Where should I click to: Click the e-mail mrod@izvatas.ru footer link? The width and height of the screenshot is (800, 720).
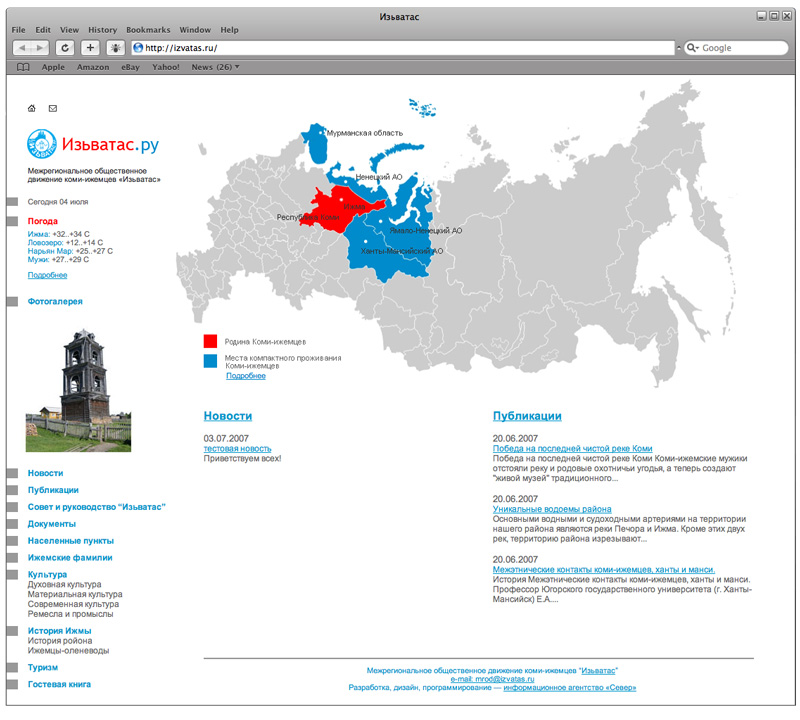click(492, 679)
